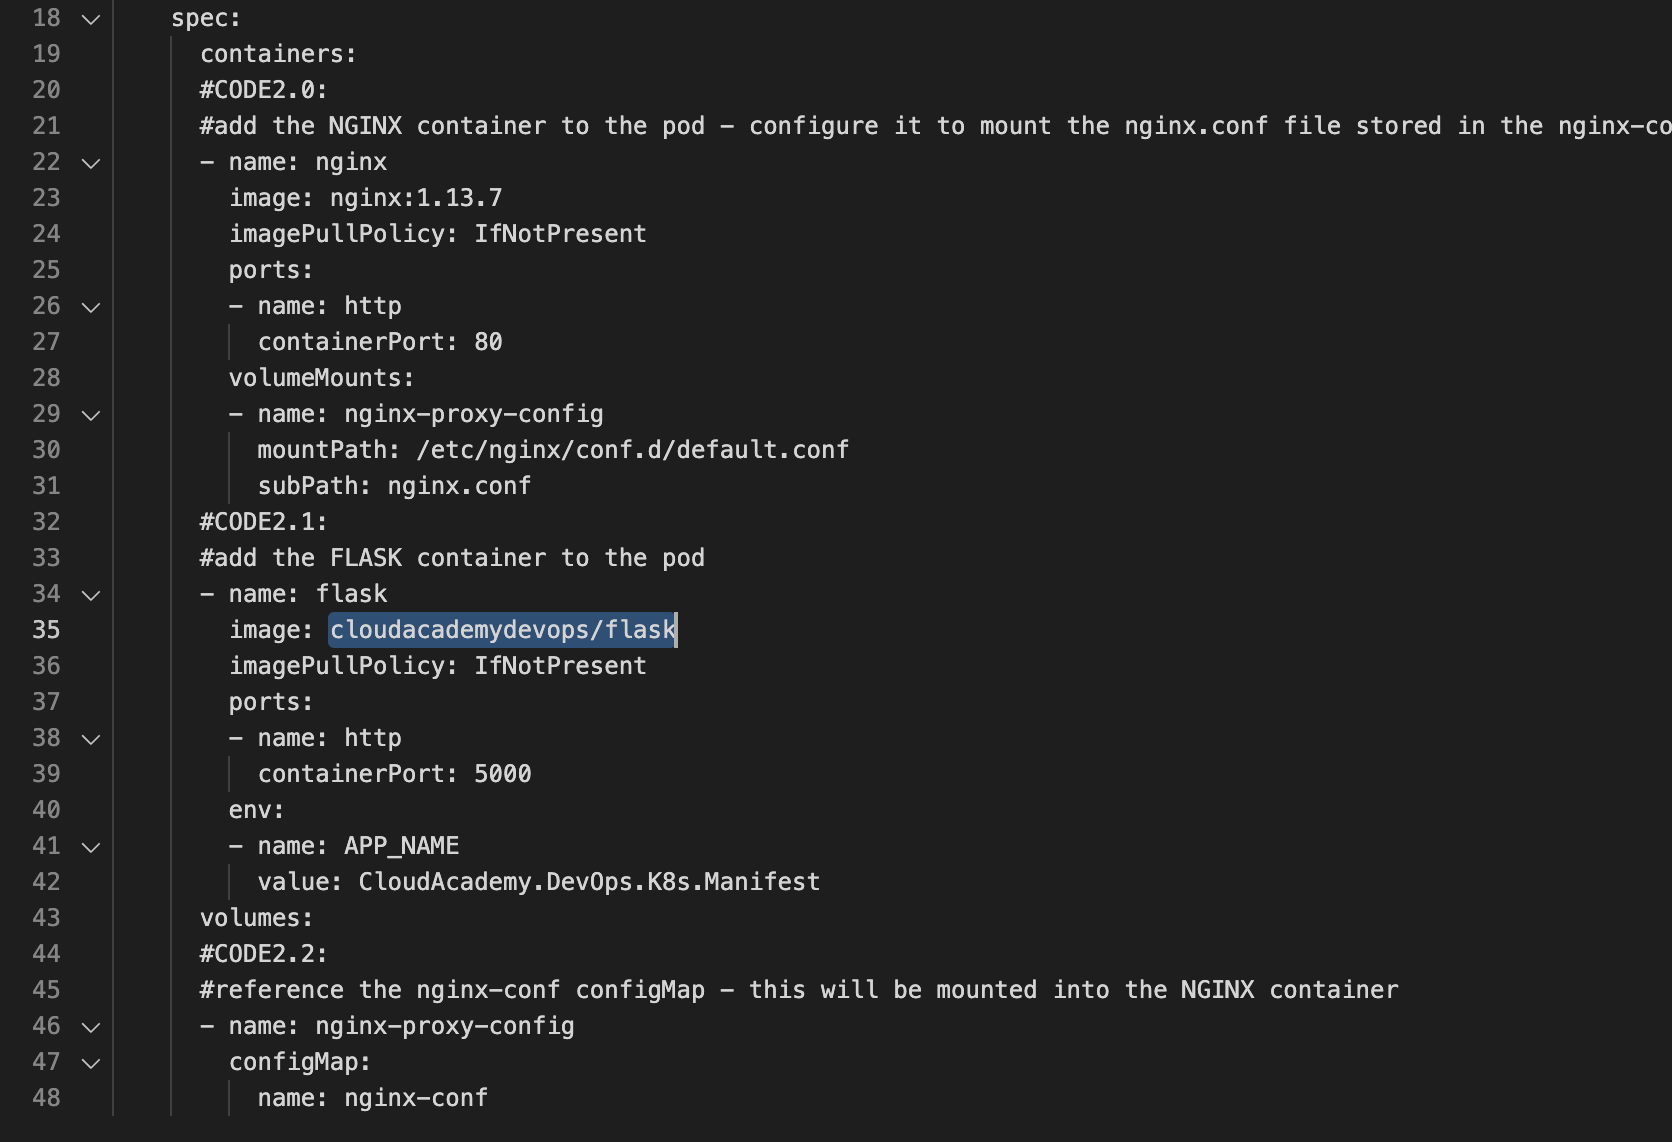Fold the http port entry at line 26
This screenshot has height=1142, width=1672.
tap(91, 307)
